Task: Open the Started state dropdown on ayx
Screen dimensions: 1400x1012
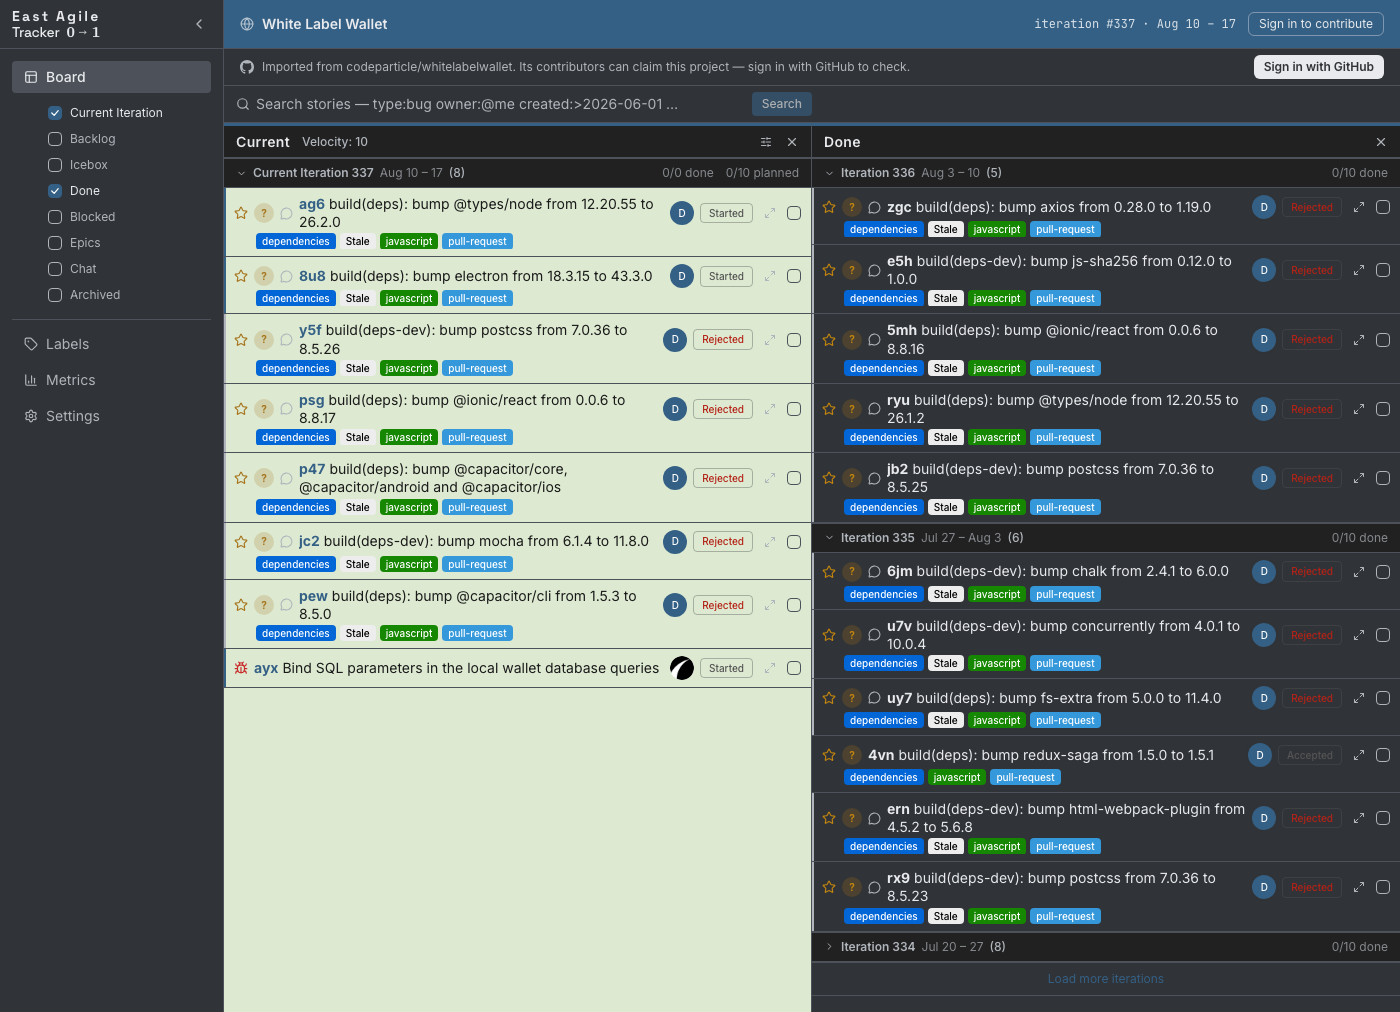Action: 726,668
